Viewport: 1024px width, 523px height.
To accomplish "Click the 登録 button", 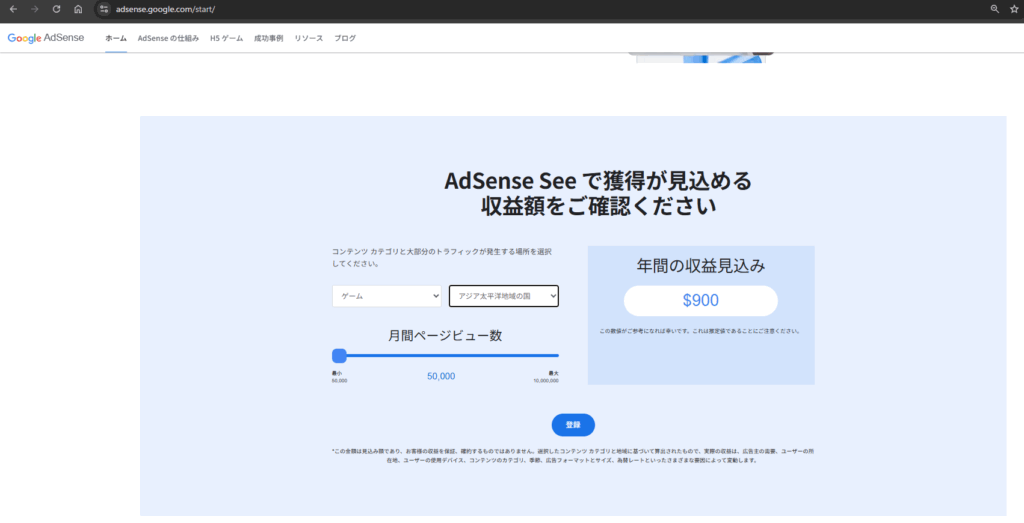I will [573, 425].
